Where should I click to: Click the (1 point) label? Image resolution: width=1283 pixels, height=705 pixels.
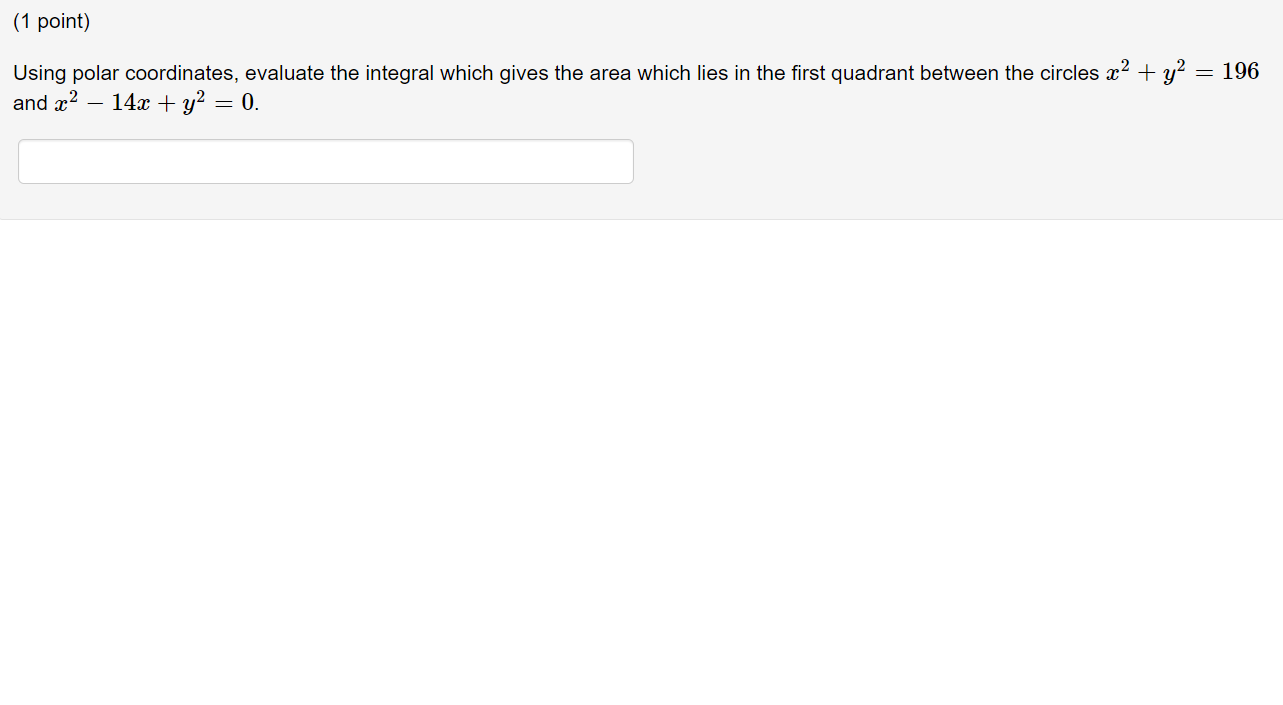[51, 20]
